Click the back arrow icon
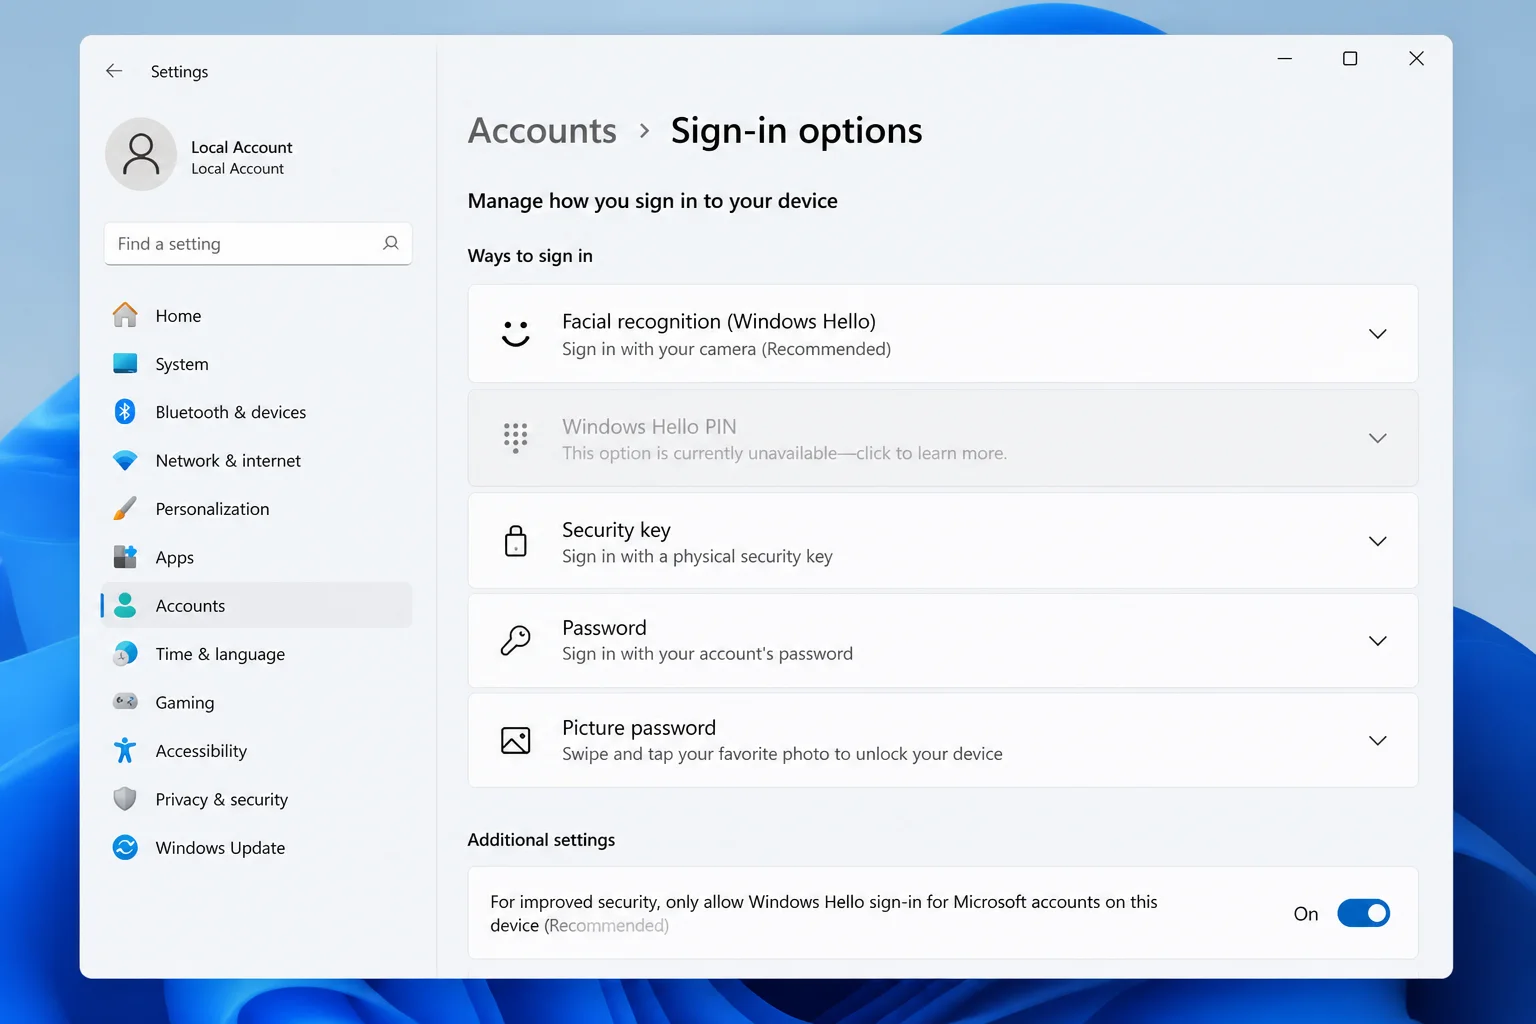 click(x=114, y=71)
